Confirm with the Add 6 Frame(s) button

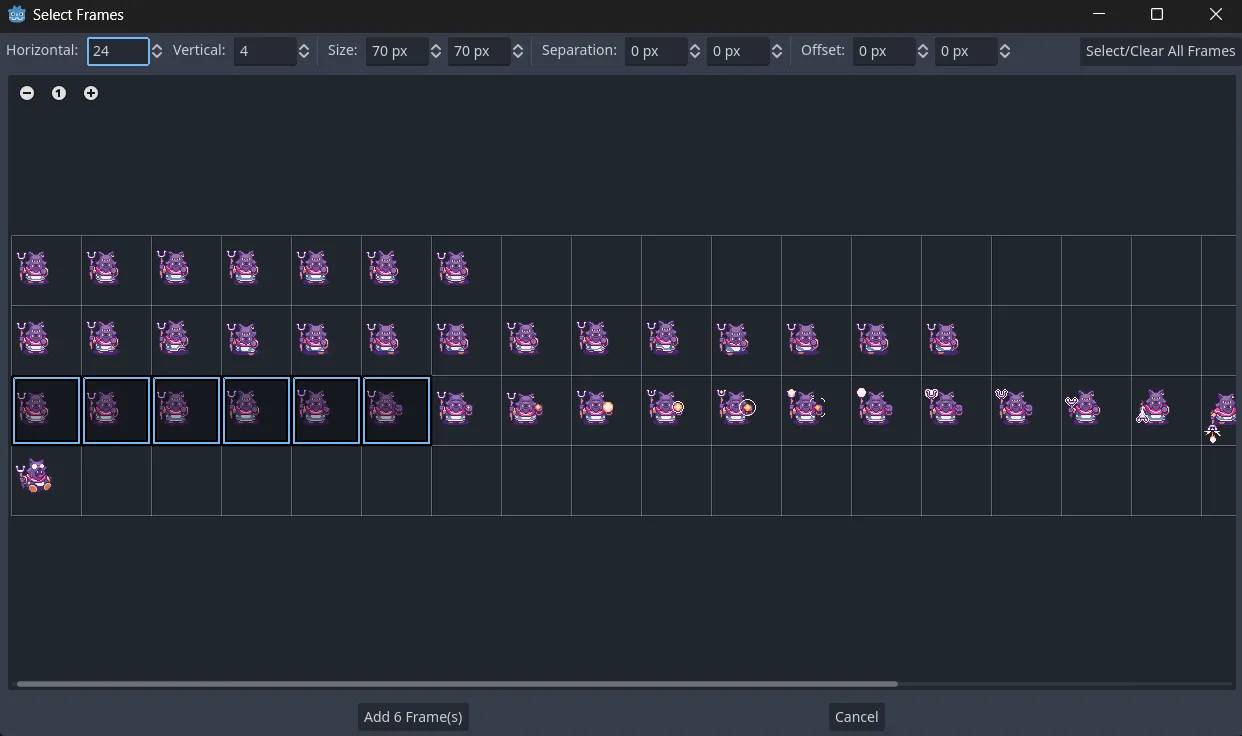click(x=413, y=717)
